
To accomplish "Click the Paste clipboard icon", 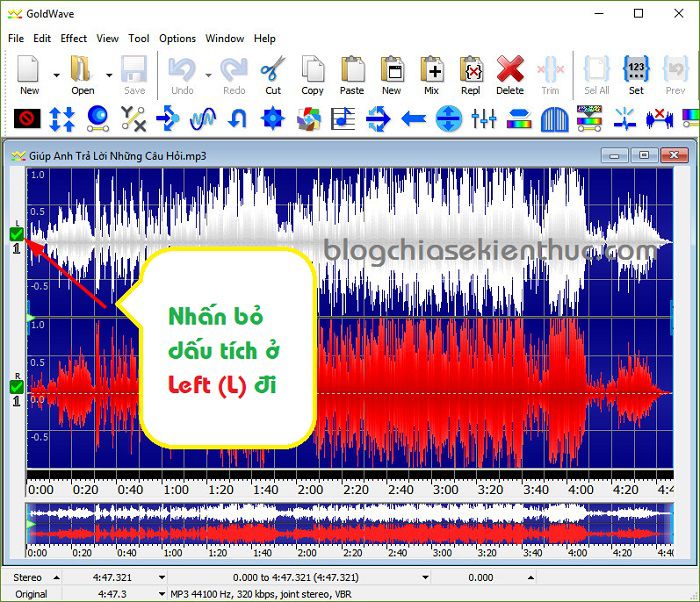I will 352,69.
